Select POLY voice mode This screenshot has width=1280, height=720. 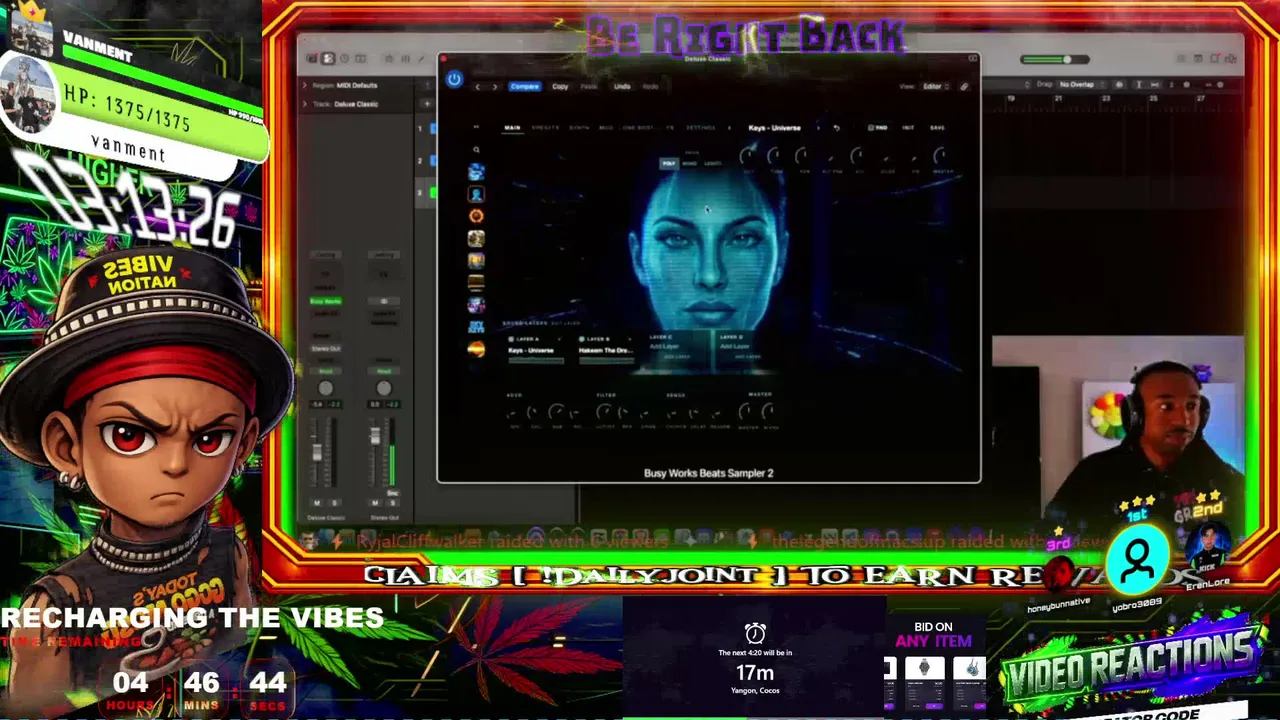(669, 163)
